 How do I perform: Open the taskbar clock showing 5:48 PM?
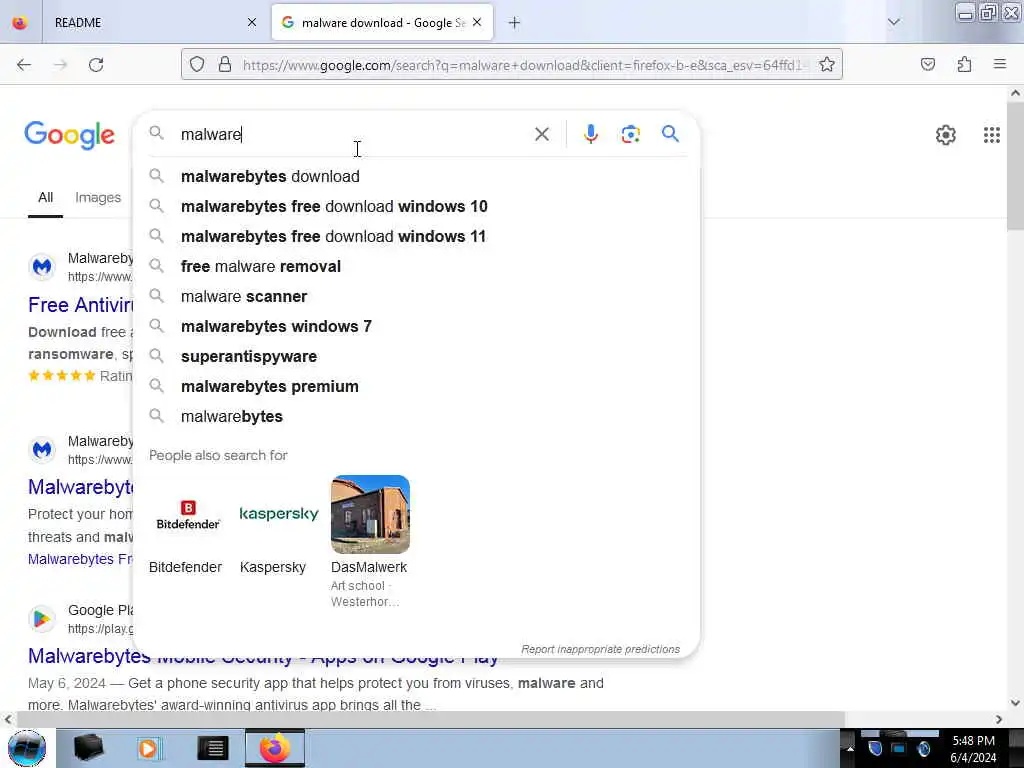point(973,749)
